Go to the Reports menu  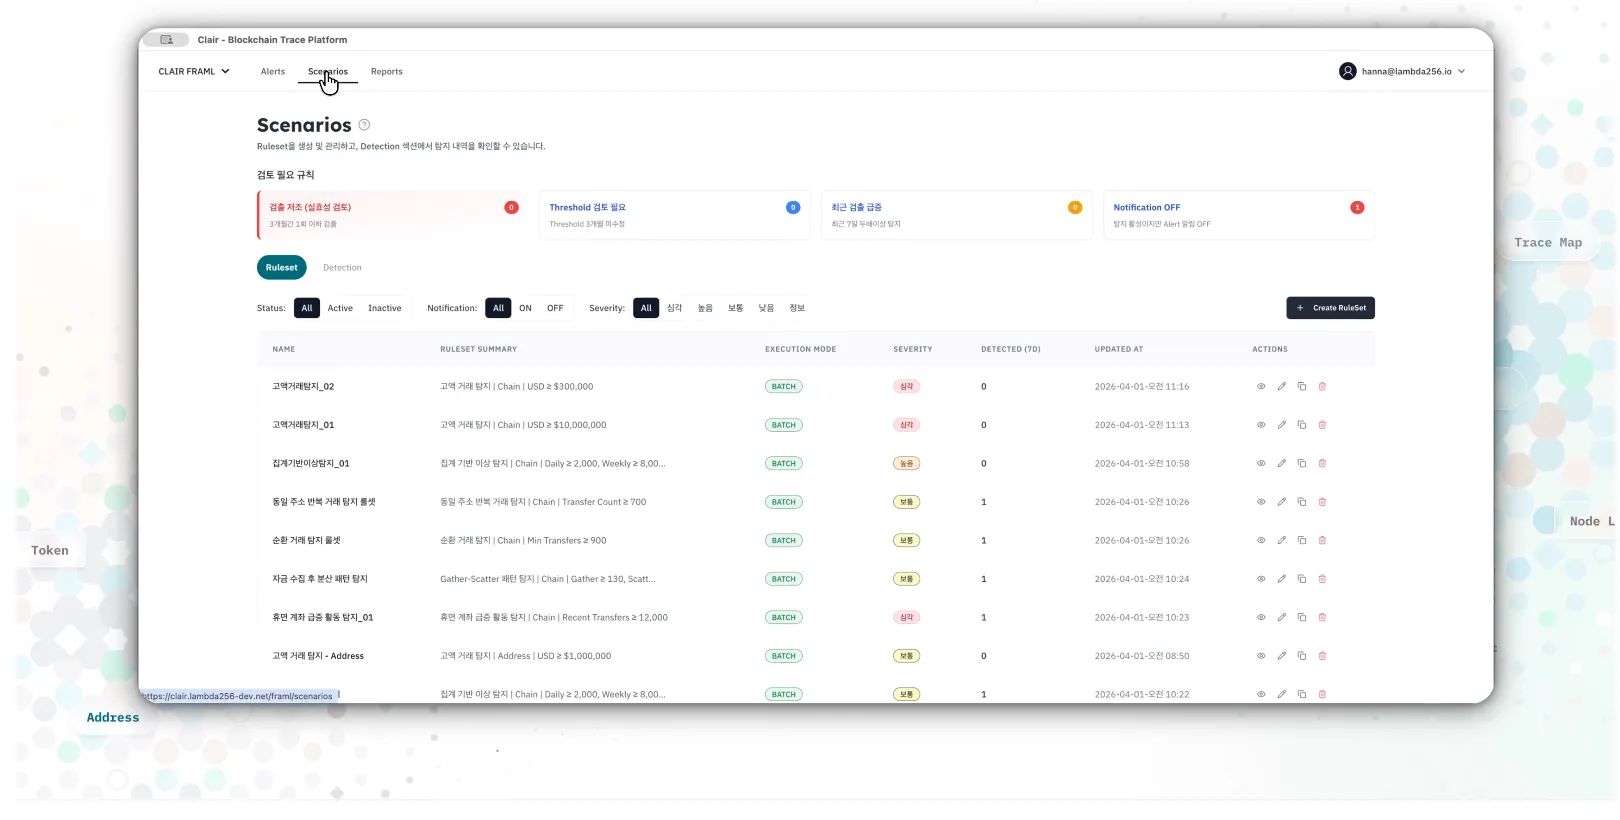click(x=387, y=71)
